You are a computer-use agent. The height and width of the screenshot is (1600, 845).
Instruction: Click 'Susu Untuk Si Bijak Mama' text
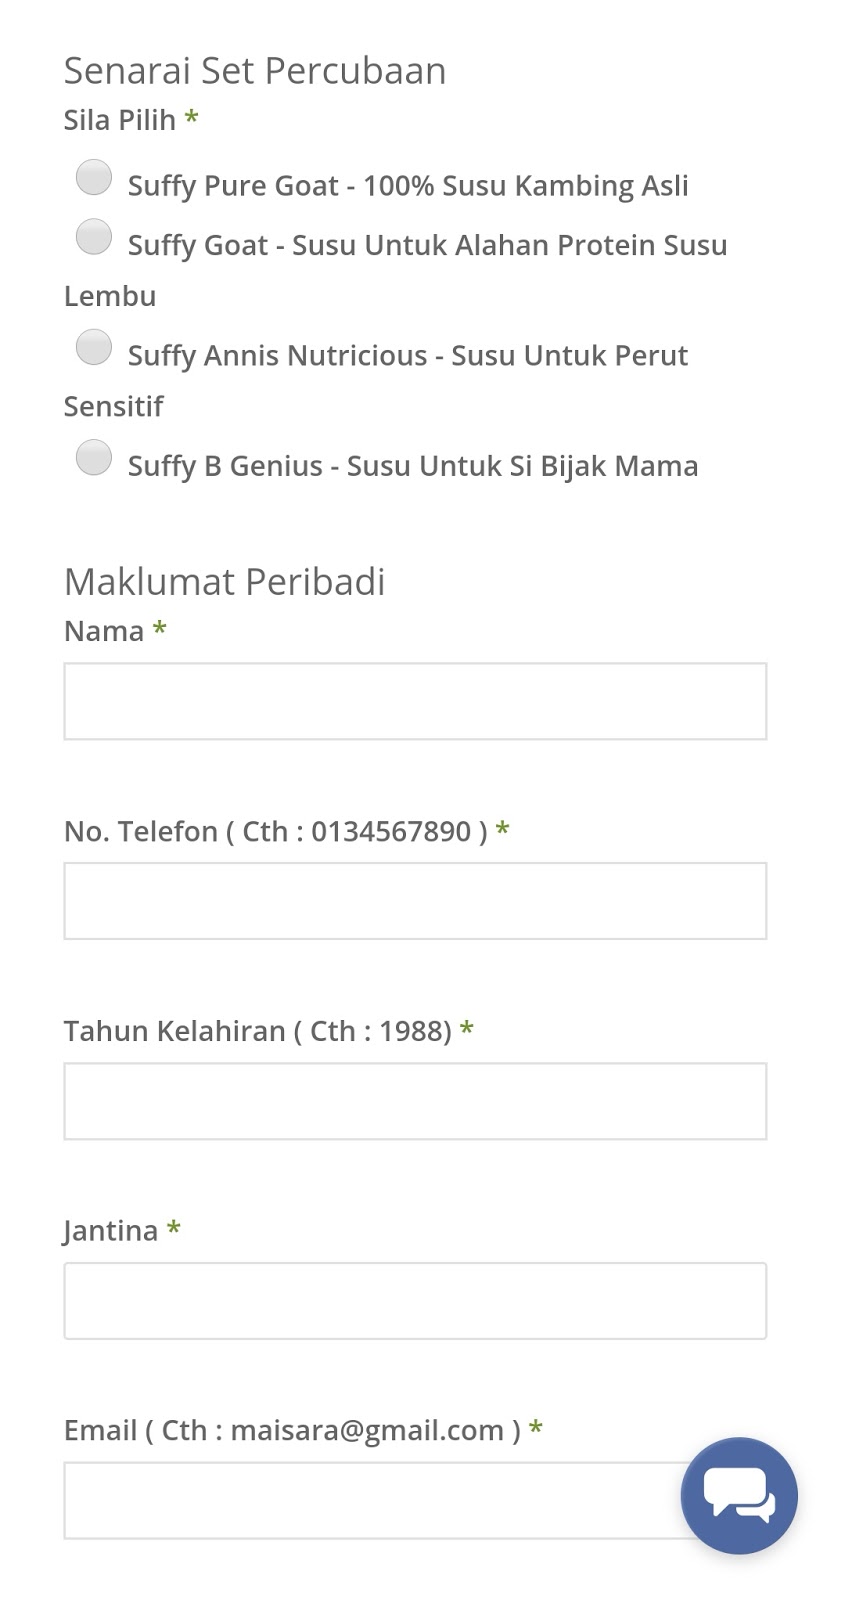[x=522, y=466]
